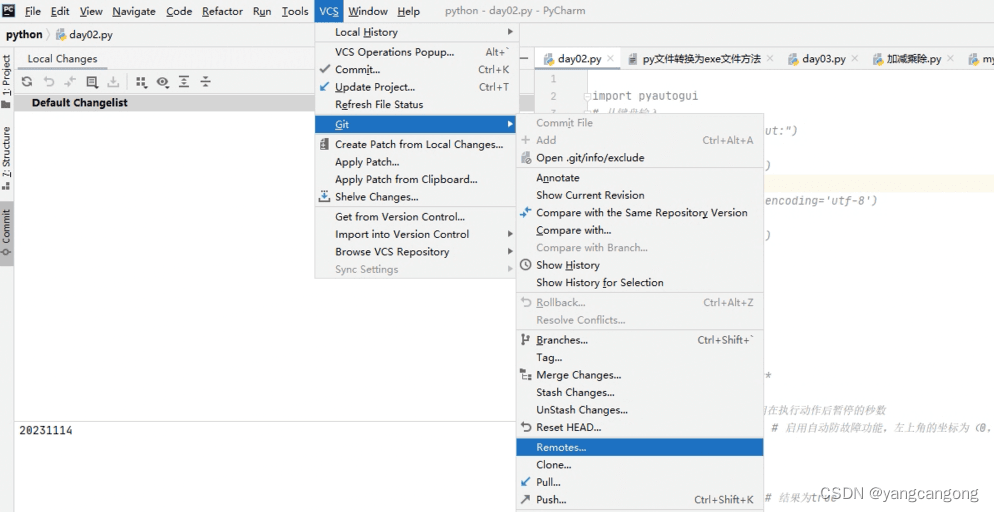Choose UnStash Changes...

click(x=640, y=410)
